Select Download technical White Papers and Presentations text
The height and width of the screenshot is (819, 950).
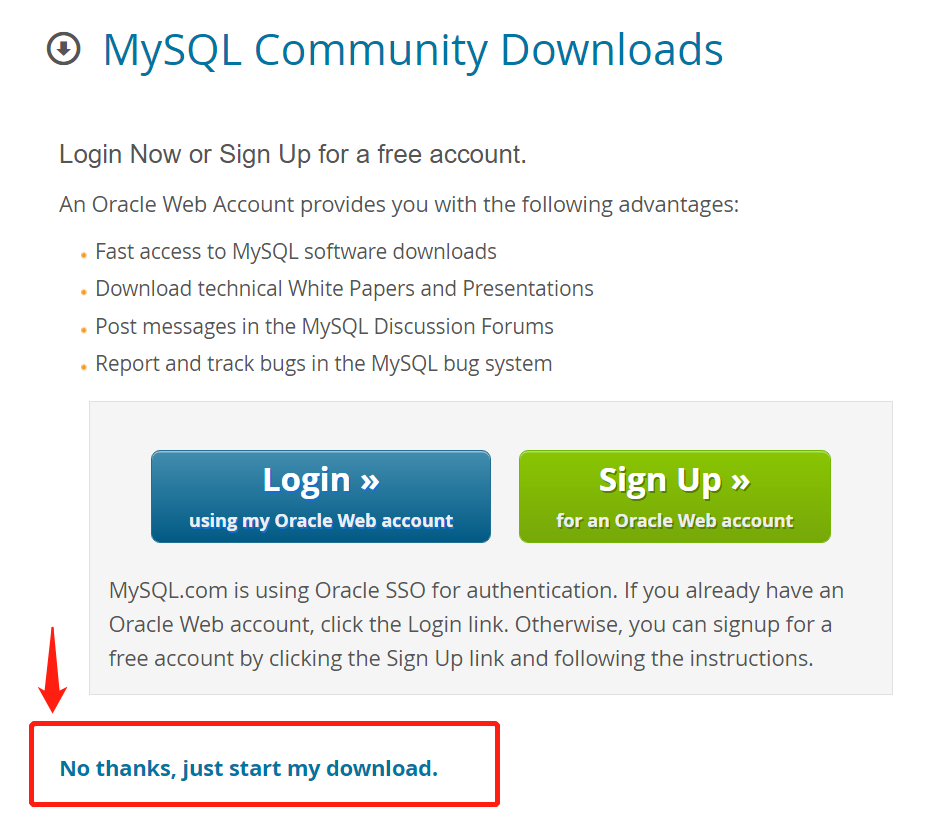pyautogui.click(x=344, y=289)
